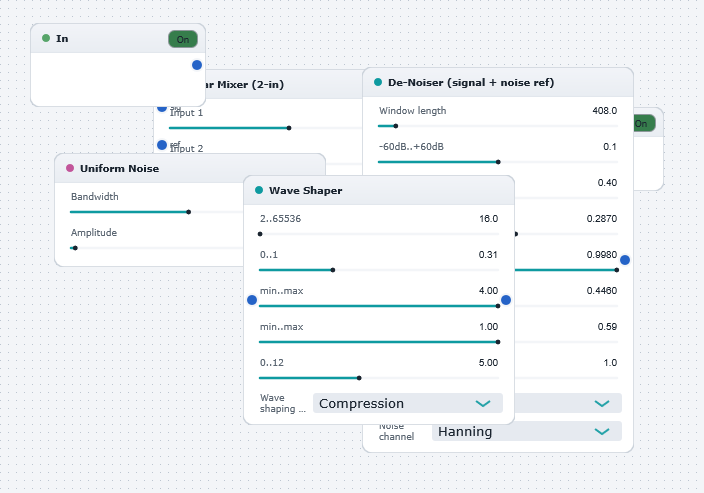Click the Wave Shaper 0..12 slider

coord(379,378)
